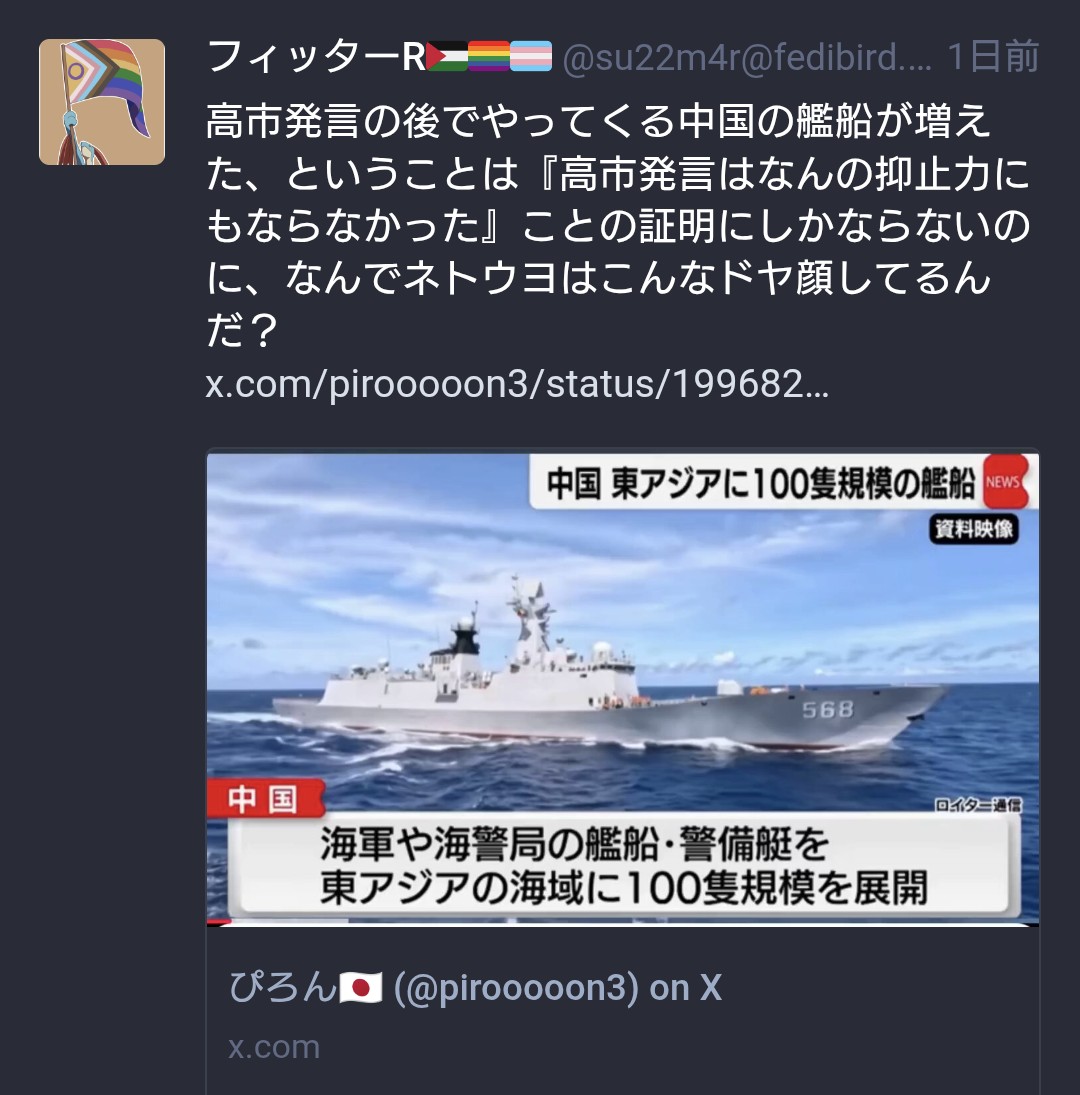1080x1095 pixels.
Task: Click the post text about 高市発言
Action: [x=618, y=225]
